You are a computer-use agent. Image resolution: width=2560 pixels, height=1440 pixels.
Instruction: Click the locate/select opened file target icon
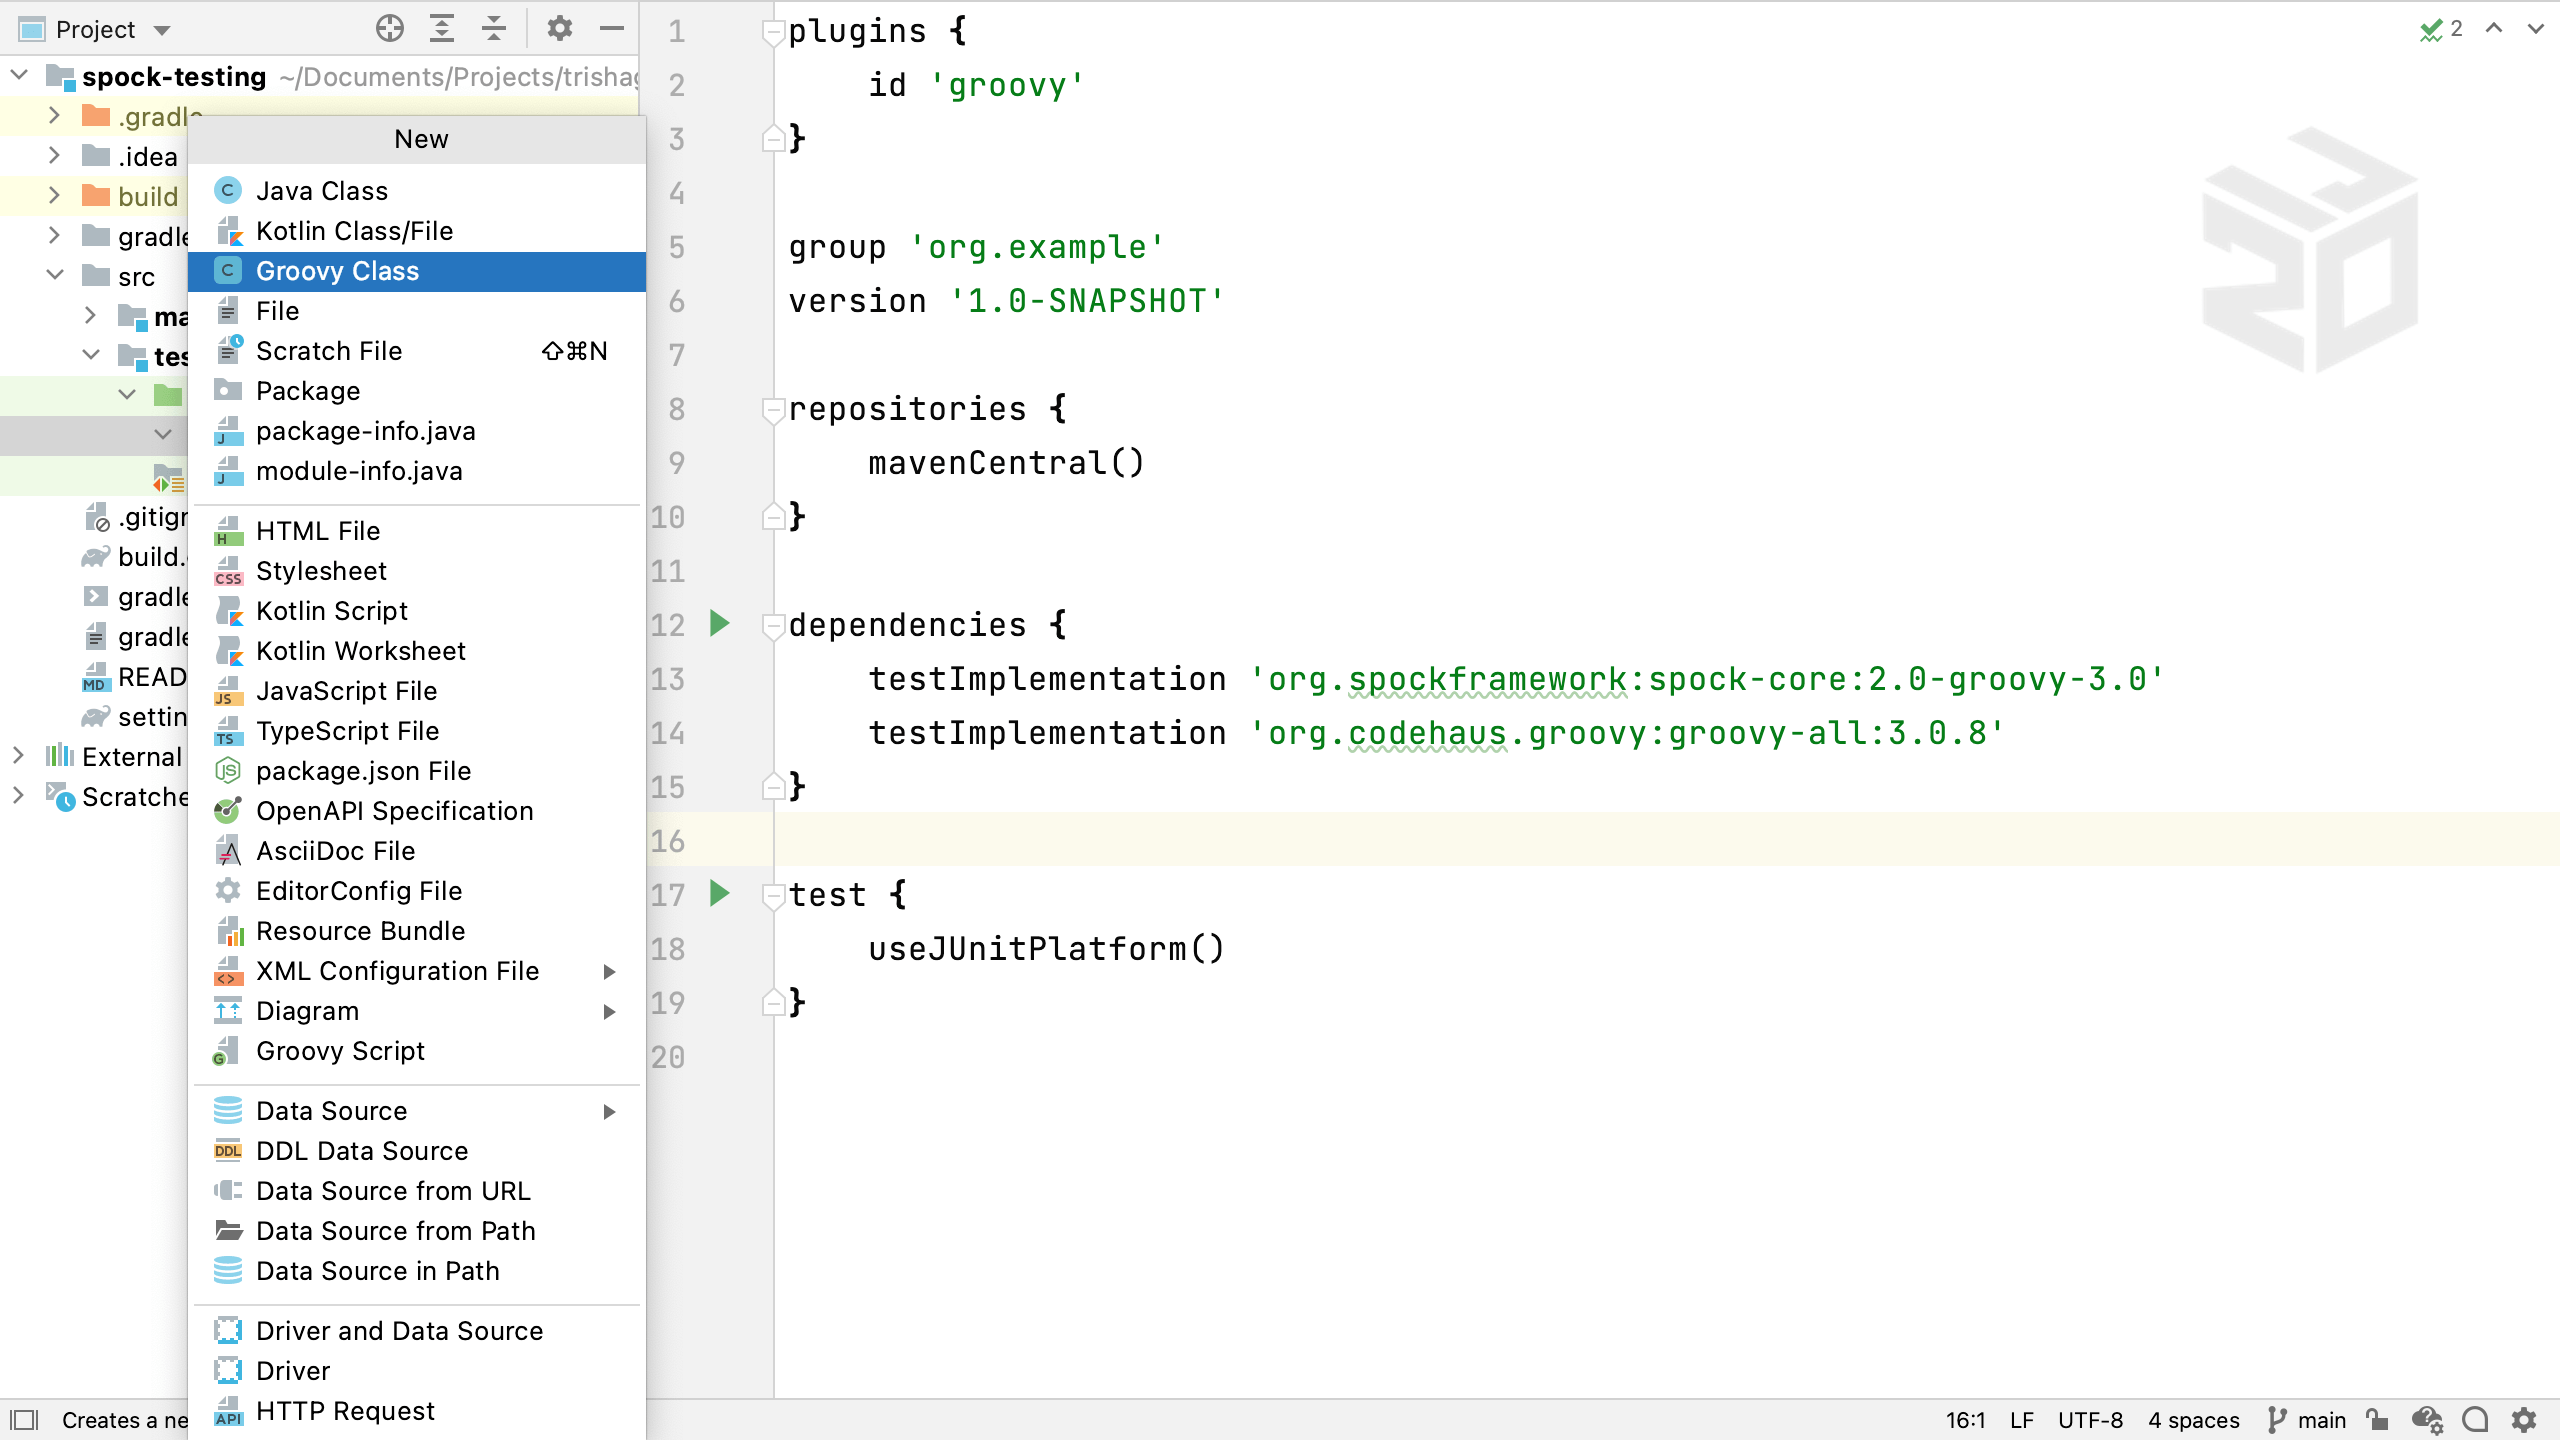click(x=389, y=29)
